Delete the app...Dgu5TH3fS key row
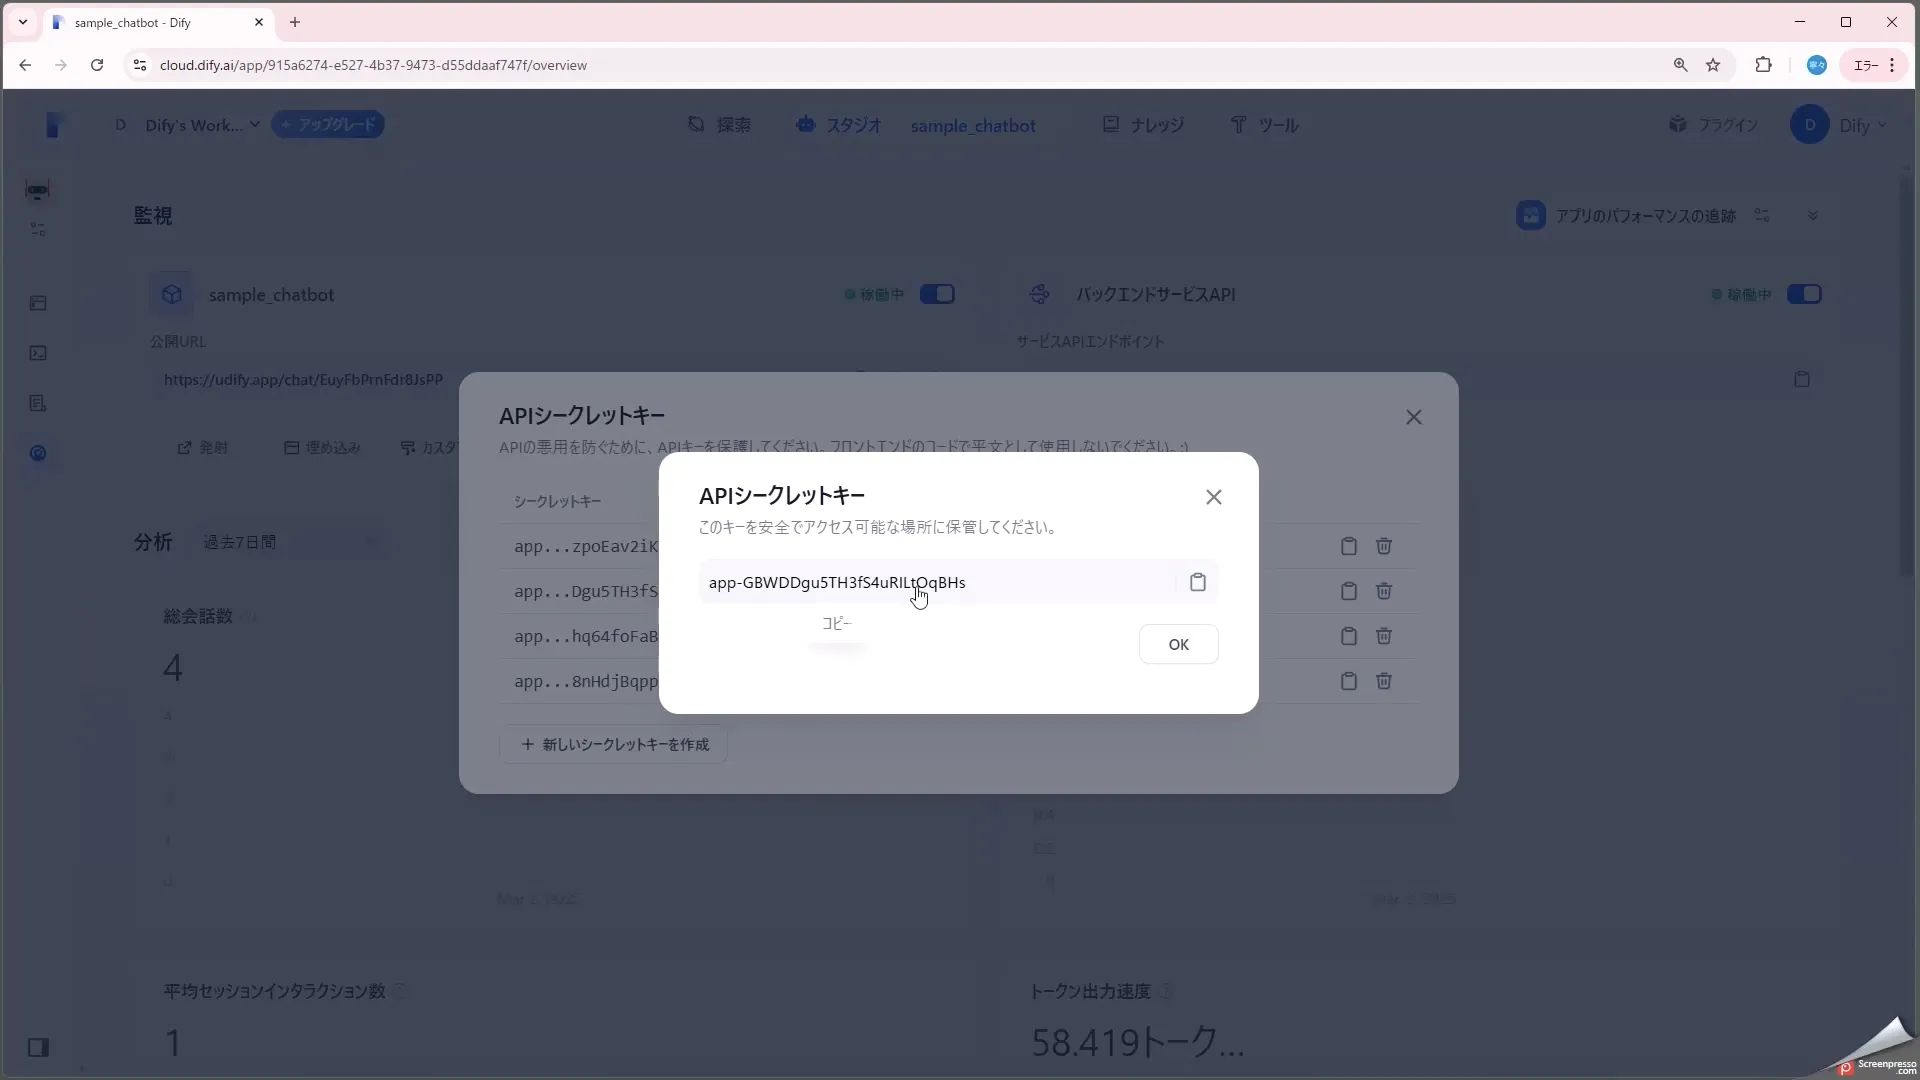The width and height of the screenshot is (1920, 1080). tap(1383, 591)
